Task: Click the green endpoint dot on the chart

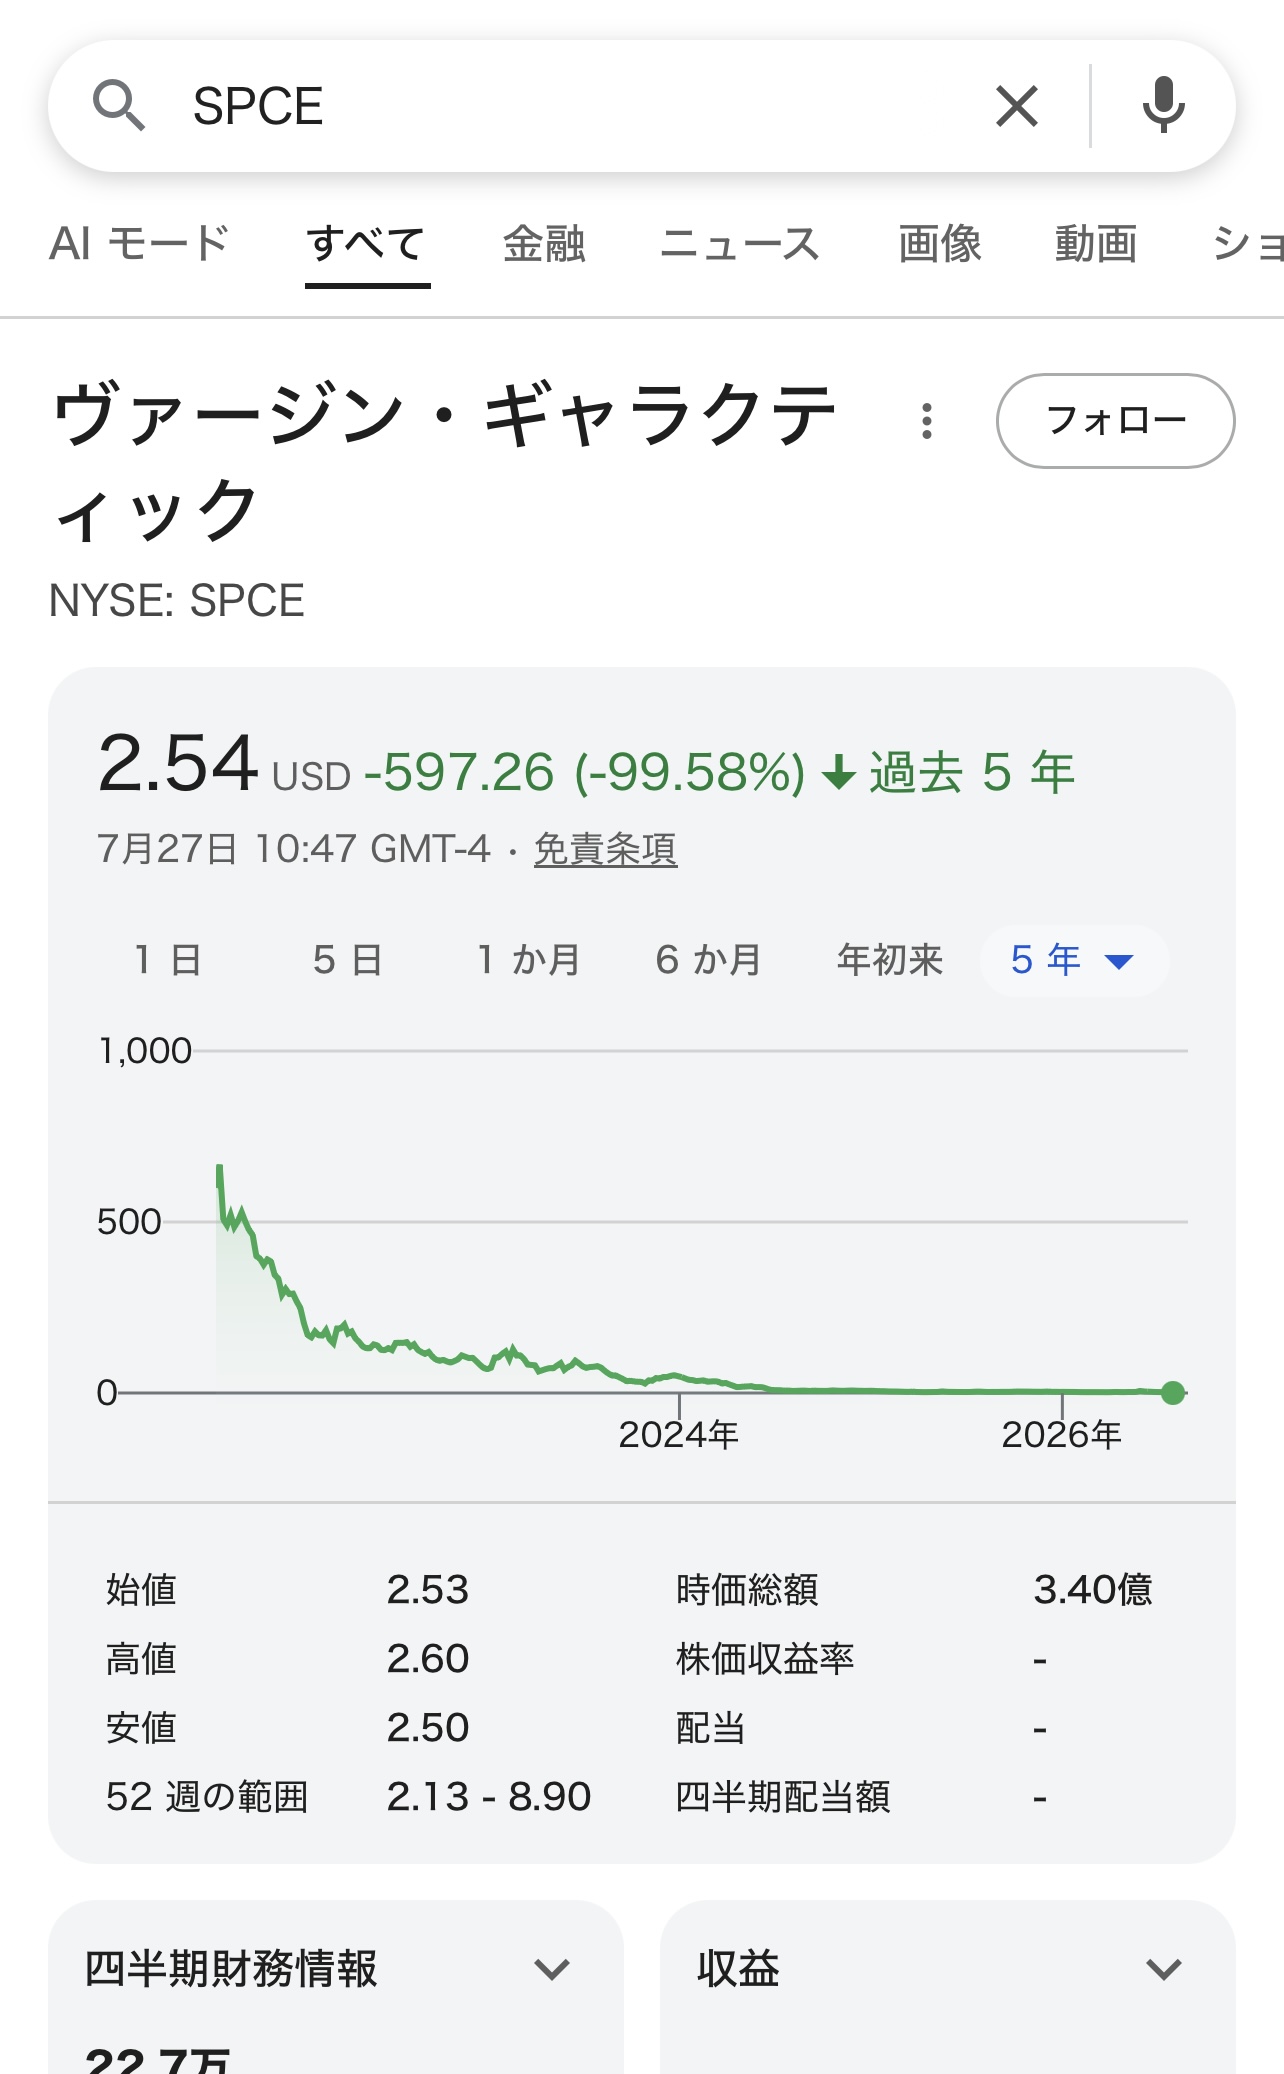Action: click(x=1173, y=1392)
